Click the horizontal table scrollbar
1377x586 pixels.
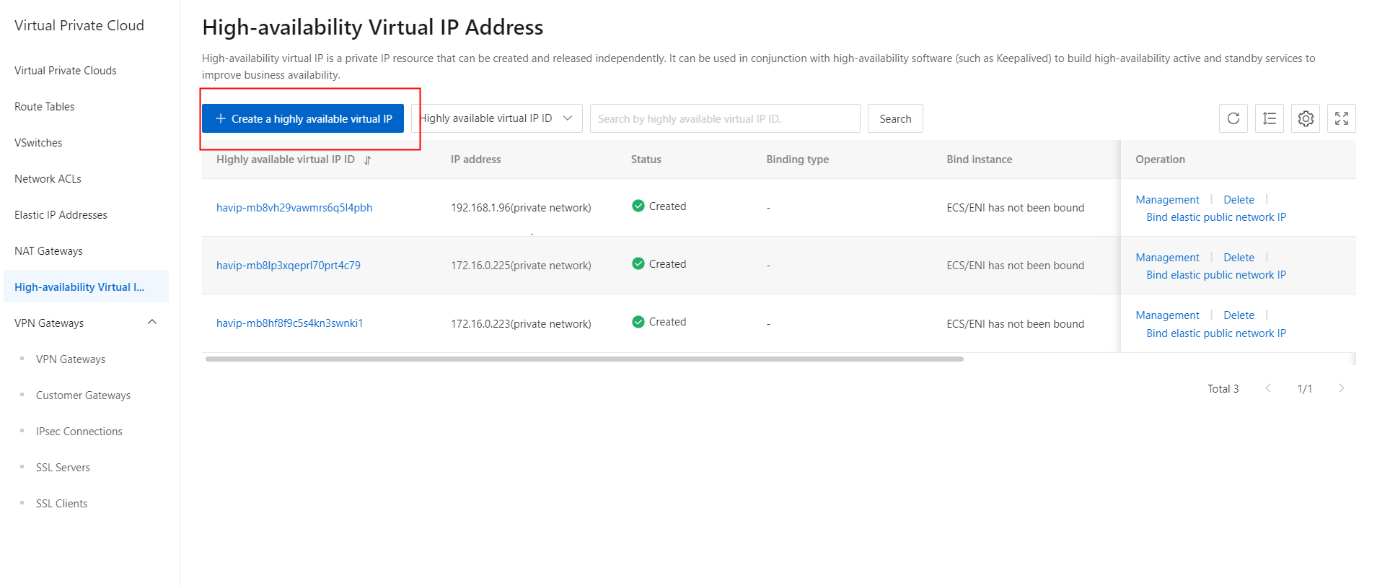point(584,358)
